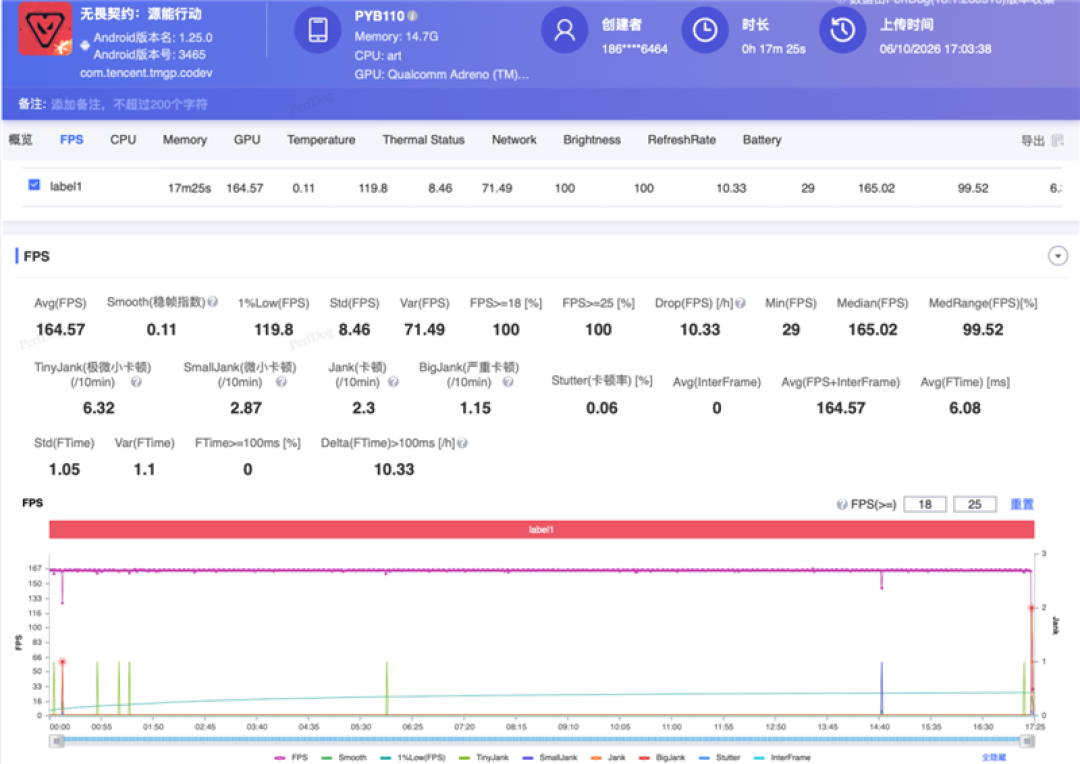Click help icon beside FPS(>=) threshold
This screenshot has width=1080, height=764.
842,504
